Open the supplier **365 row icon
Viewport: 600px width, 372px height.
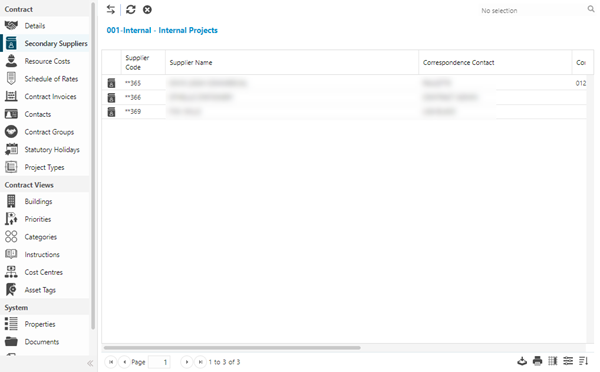(111, 83)
